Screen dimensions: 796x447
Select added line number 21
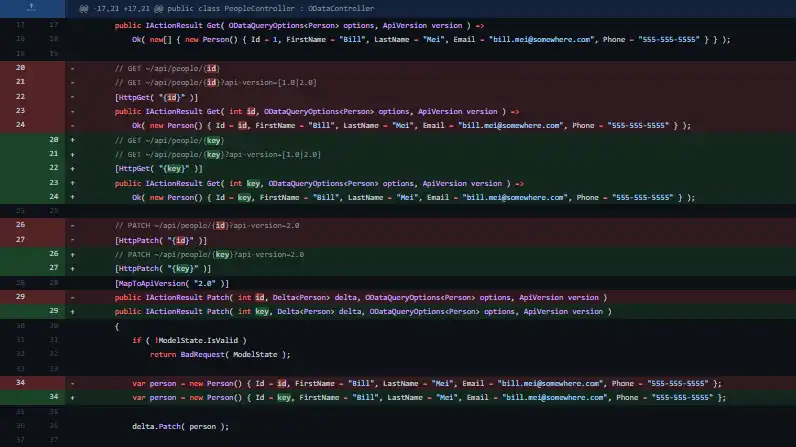pyautogui.click(x=54, y=154)
